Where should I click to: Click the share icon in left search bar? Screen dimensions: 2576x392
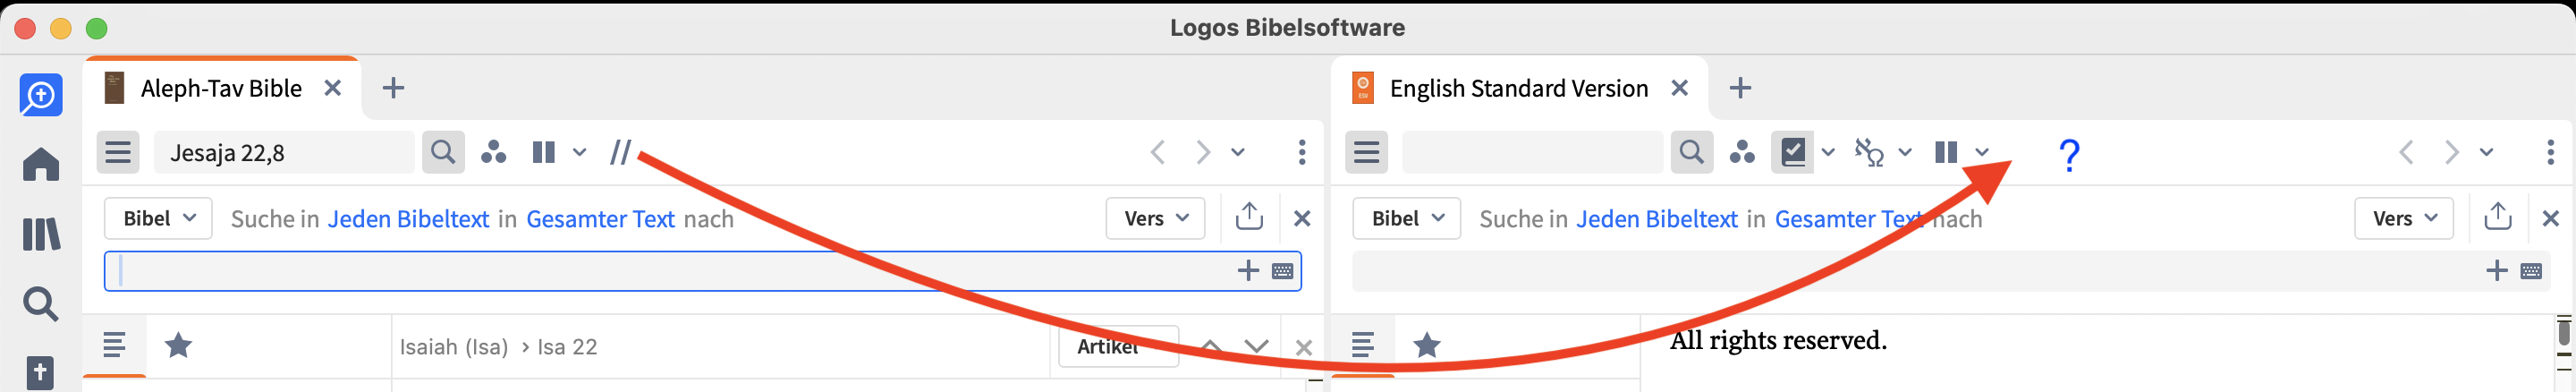point(1249,217)
